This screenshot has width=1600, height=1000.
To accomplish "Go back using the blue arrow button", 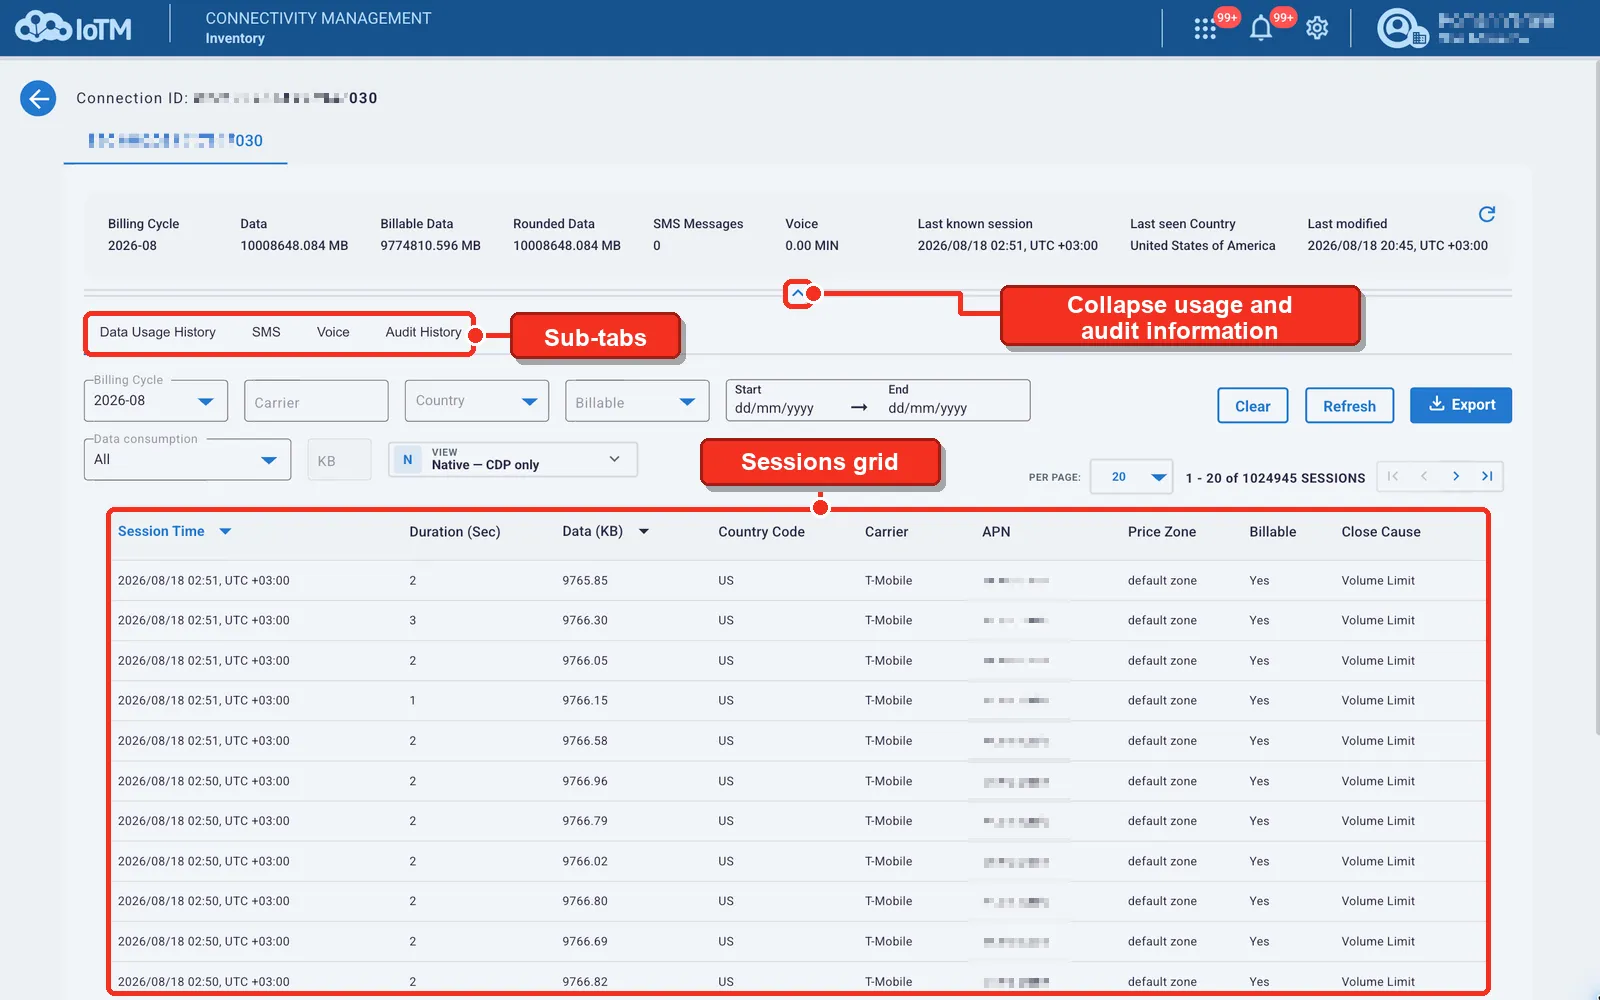I will (x=38, y=98).
